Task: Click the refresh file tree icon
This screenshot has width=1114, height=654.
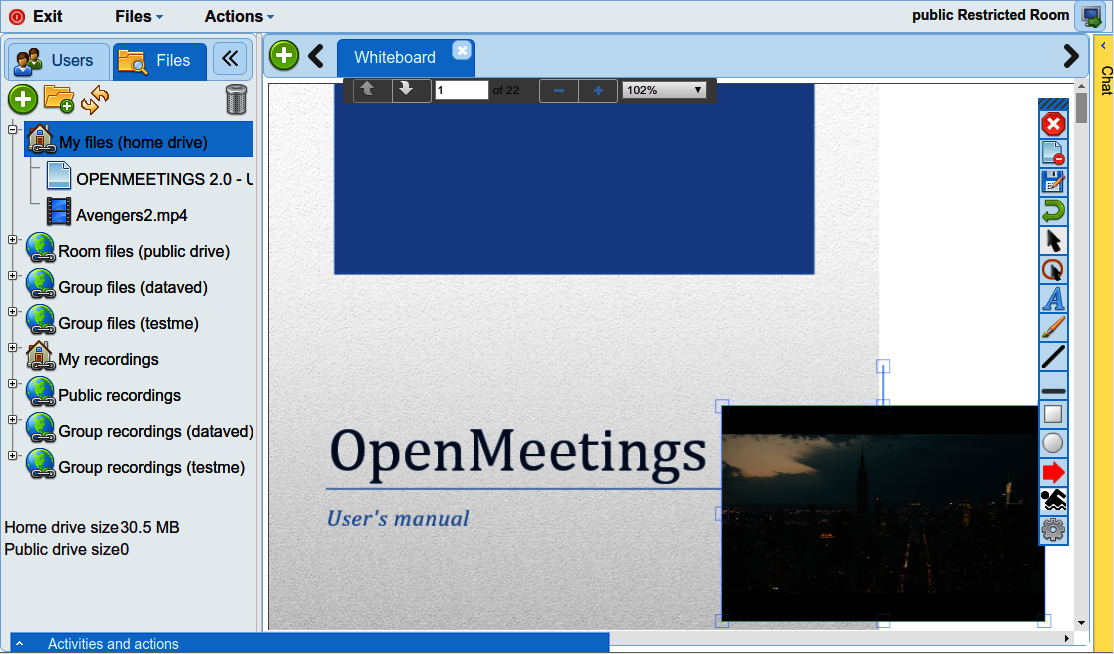Action: (94, 99)
